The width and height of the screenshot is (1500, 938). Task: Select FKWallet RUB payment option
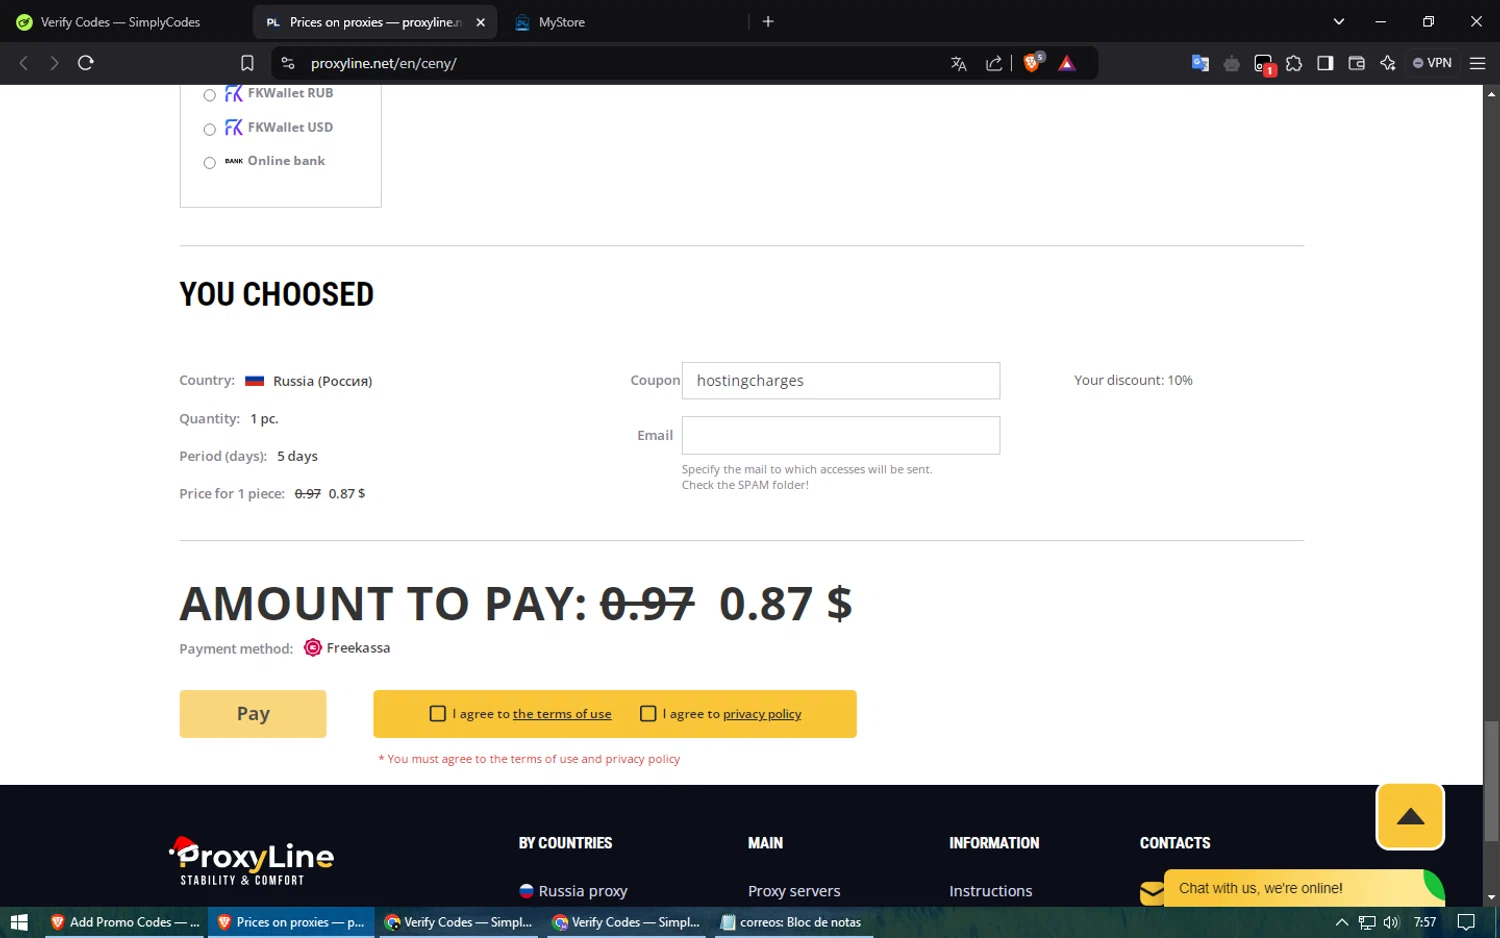(209, 95)
